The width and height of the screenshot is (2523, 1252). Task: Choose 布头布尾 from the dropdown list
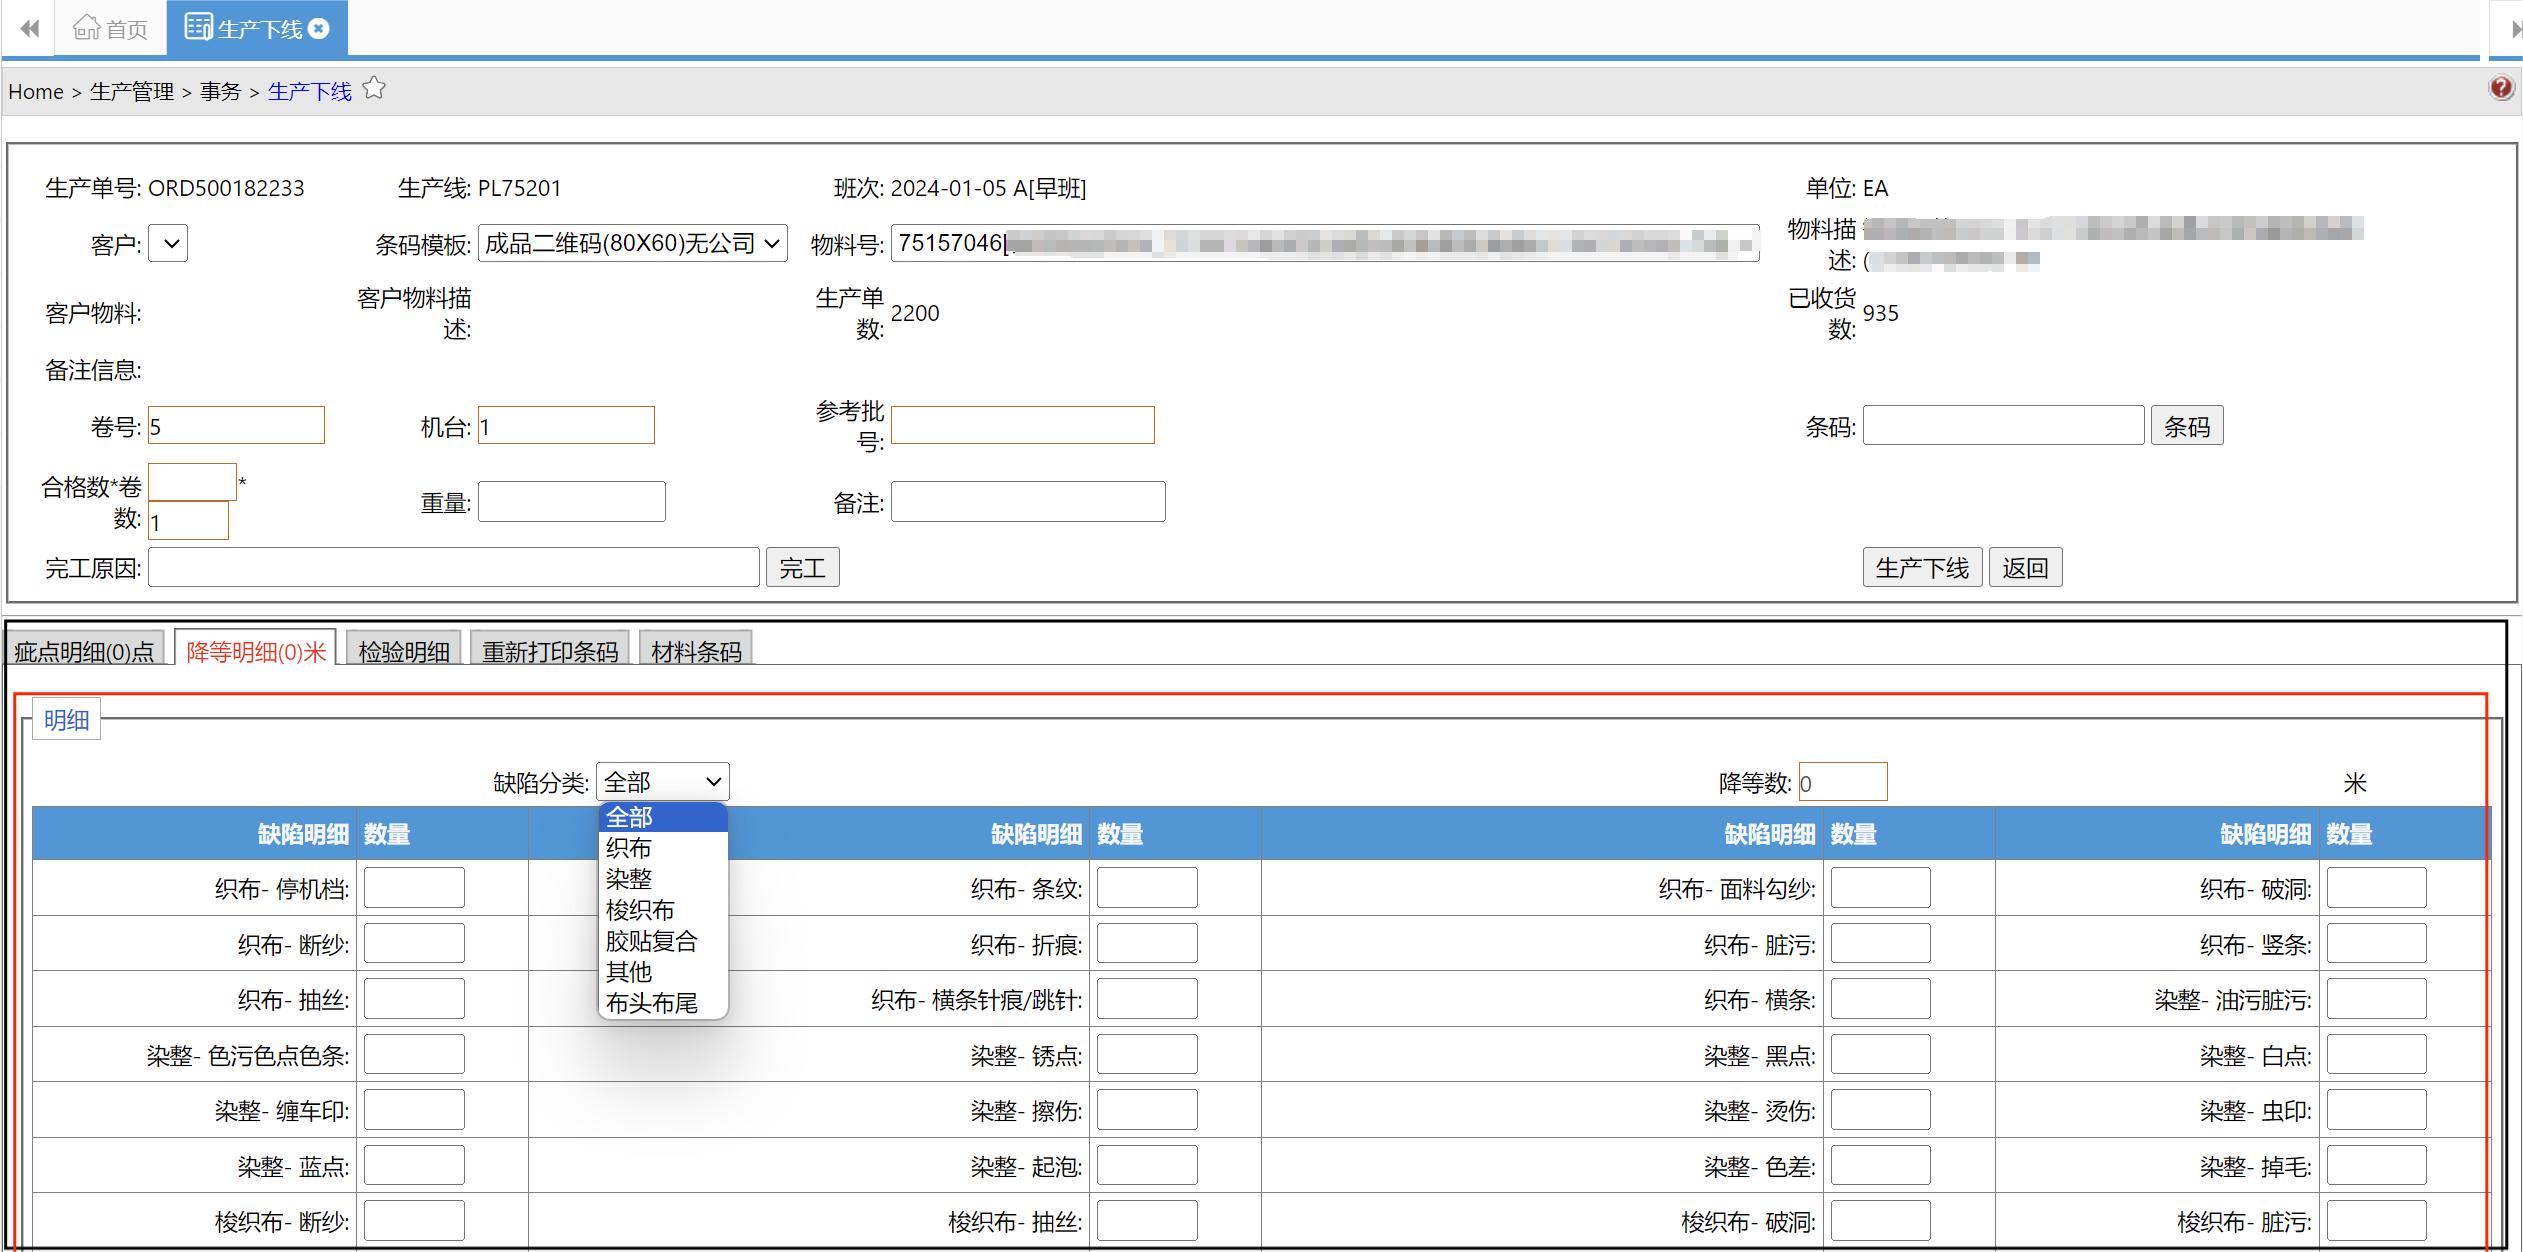662,1003
